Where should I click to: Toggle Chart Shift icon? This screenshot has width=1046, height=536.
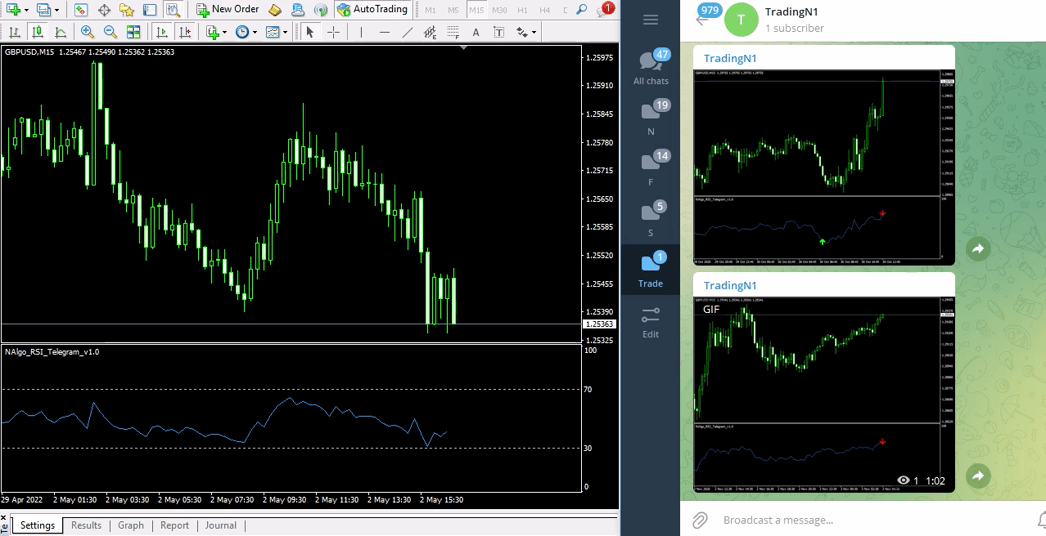coord(185,31)
